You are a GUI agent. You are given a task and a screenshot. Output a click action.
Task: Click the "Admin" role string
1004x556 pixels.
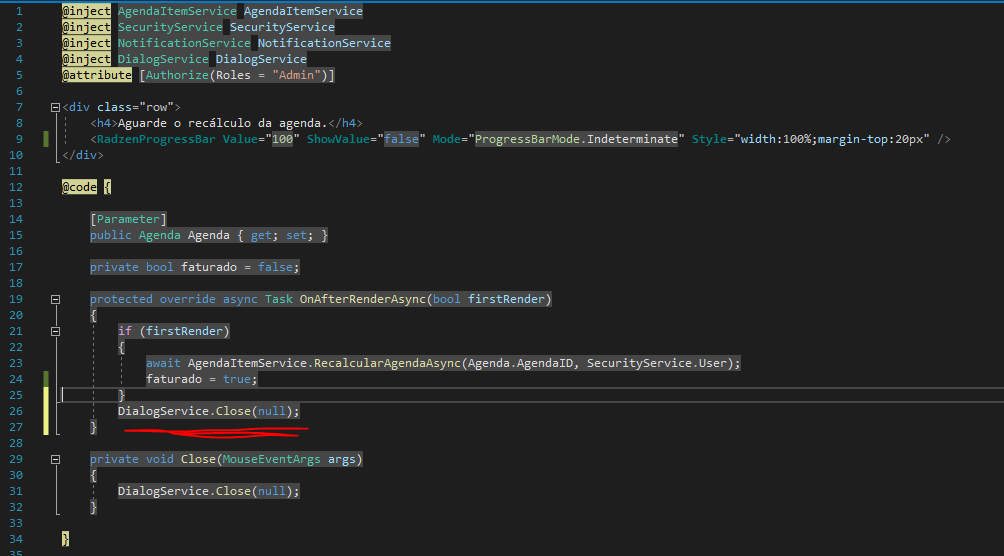pyautogui.click(x=296, y=75)
